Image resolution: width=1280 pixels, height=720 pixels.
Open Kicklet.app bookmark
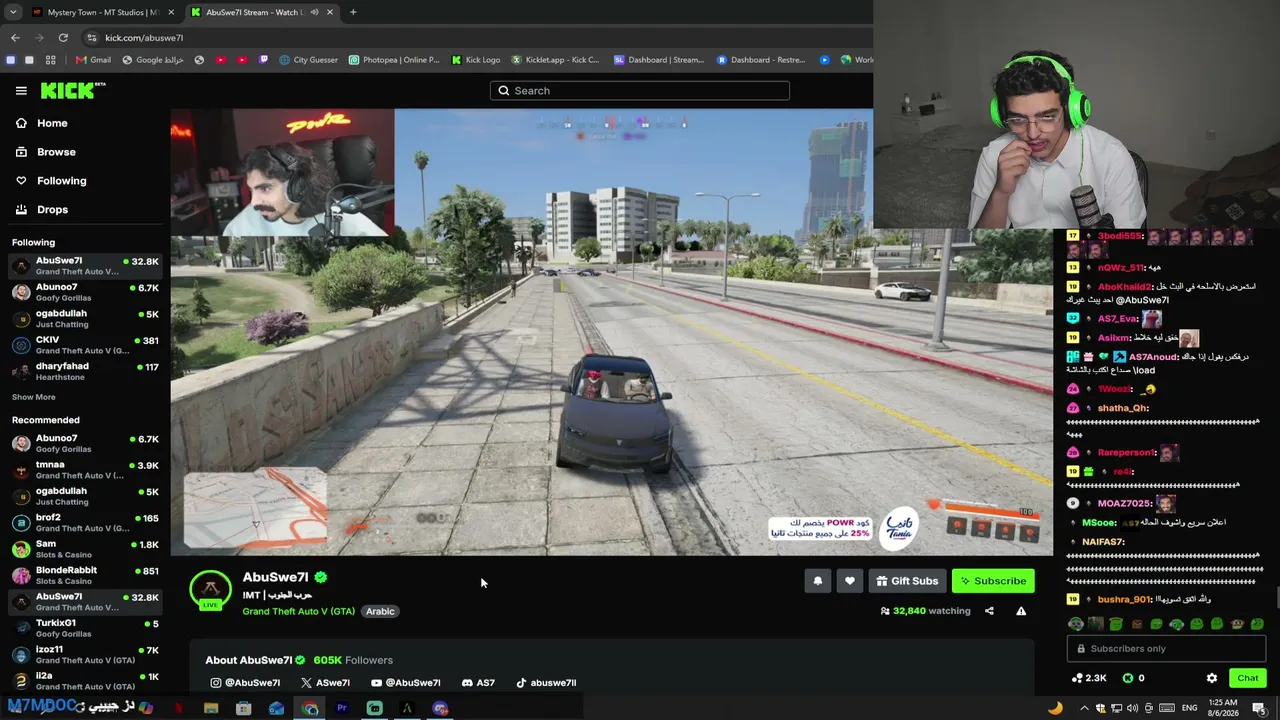[556, 60]
